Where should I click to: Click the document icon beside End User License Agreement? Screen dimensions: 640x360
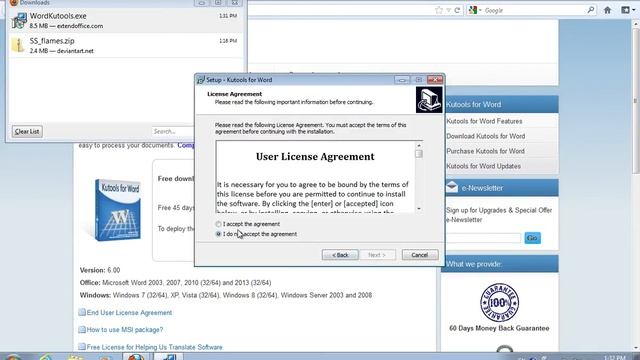point(82,312)
